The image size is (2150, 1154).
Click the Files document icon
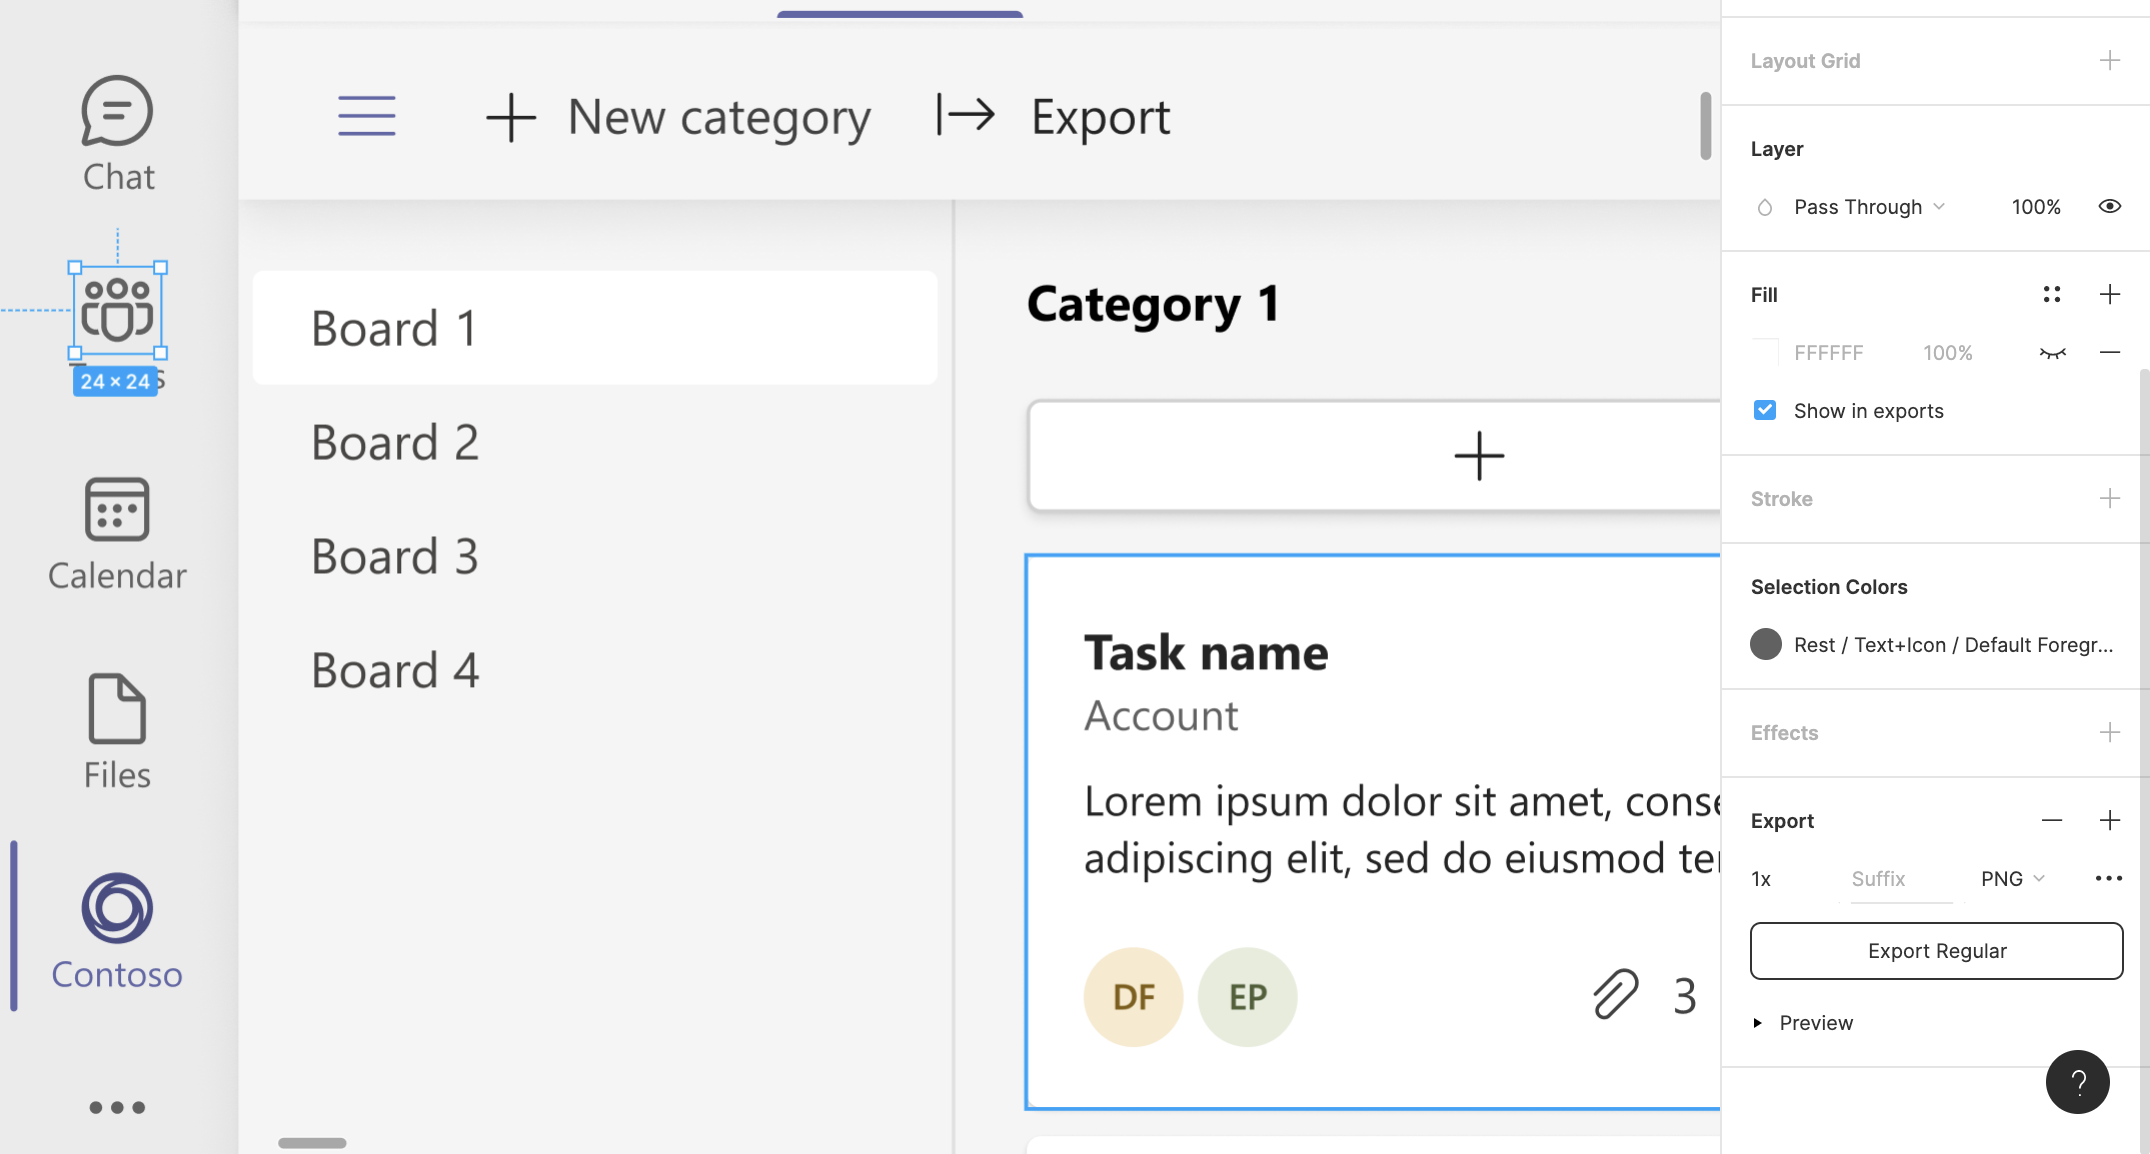[117, 708]
